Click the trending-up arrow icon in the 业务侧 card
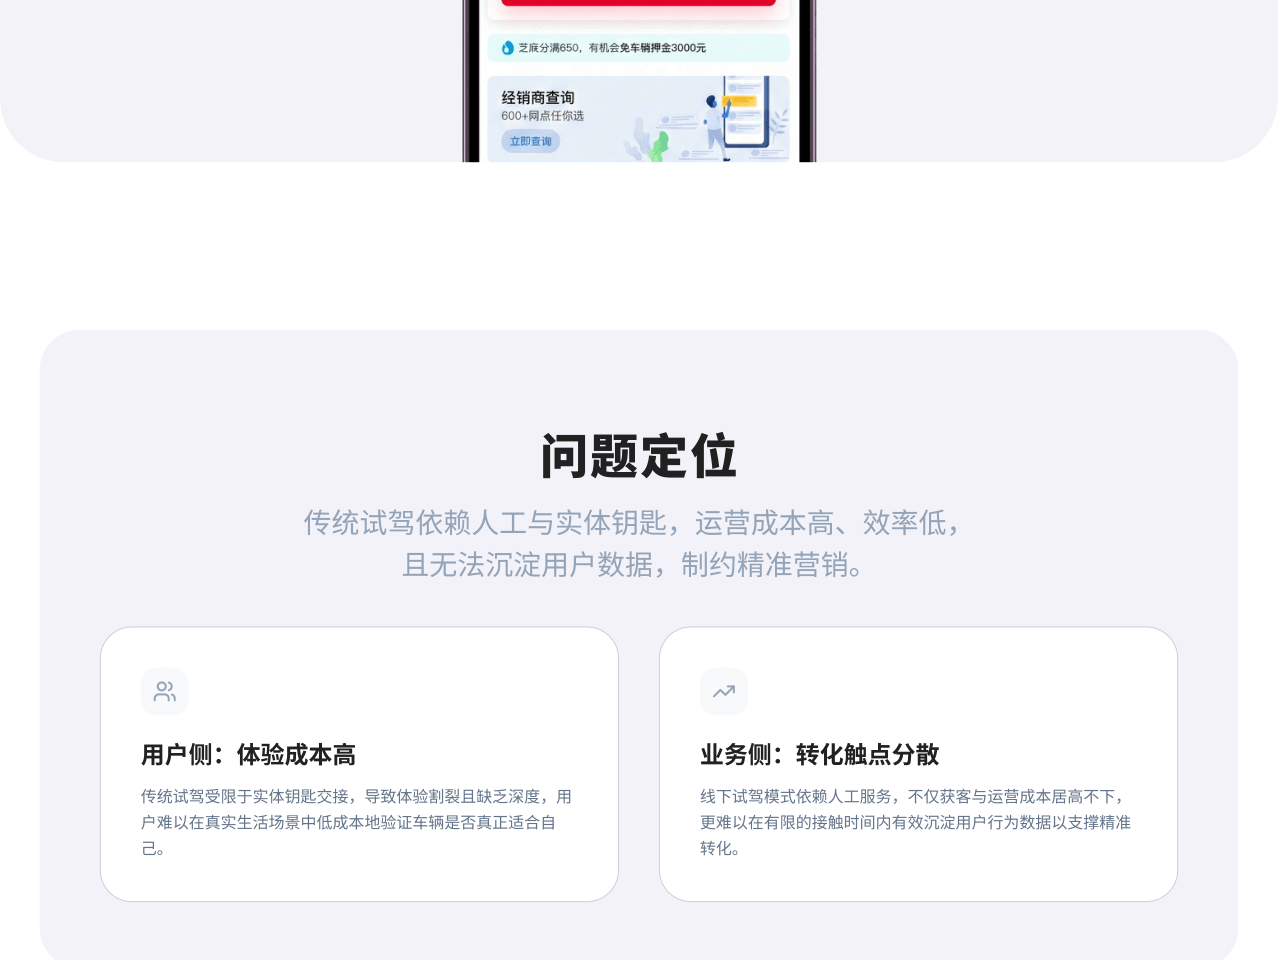The image size is (1280, 960). coord(724,691)
